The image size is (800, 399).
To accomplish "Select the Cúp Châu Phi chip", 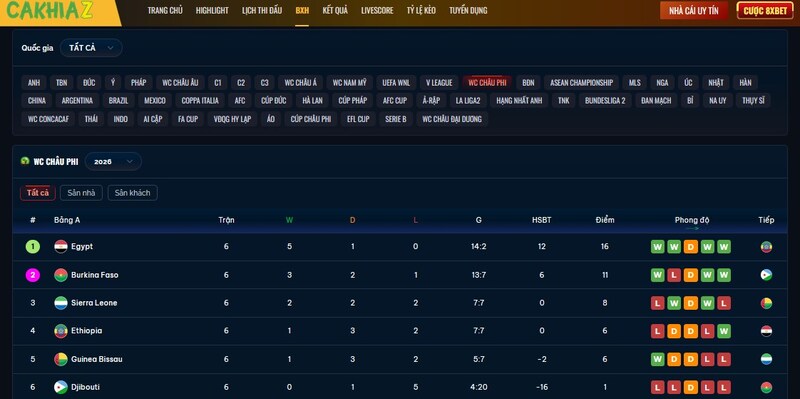I will 311,119.
